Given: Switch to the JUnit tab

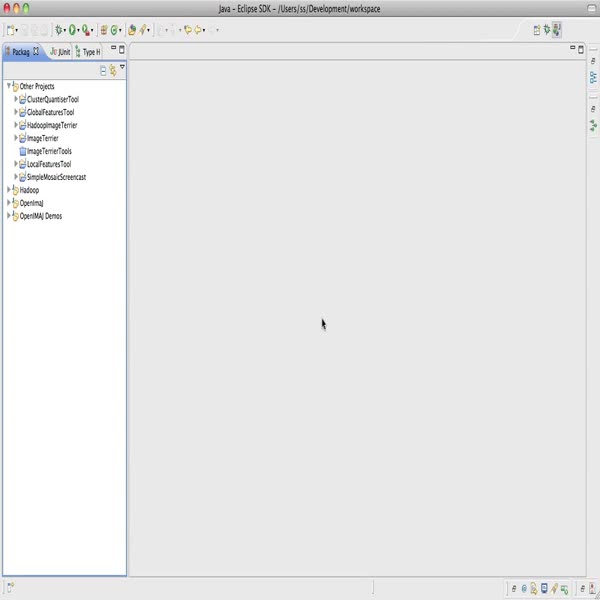Looking at the screenshot, I should click(59, 51).
